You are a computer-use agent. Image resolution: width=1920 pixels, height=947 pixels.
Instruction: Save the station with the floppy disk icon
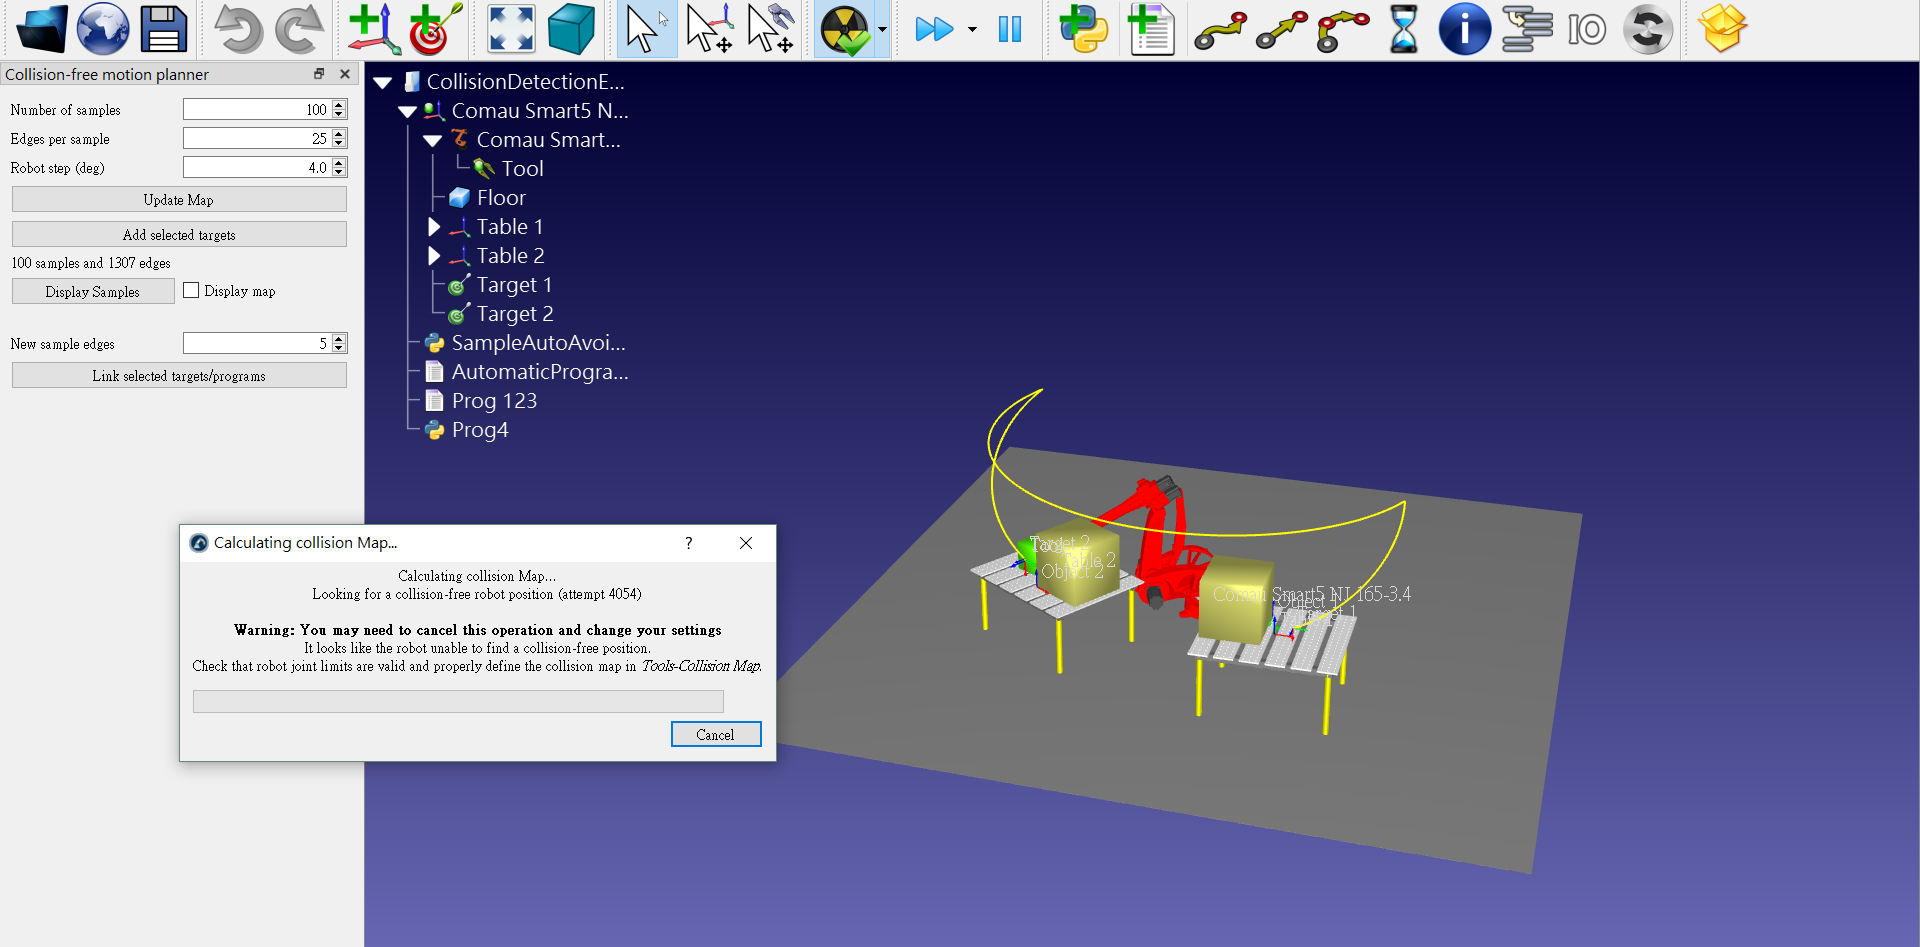click(x=164, y=29)
